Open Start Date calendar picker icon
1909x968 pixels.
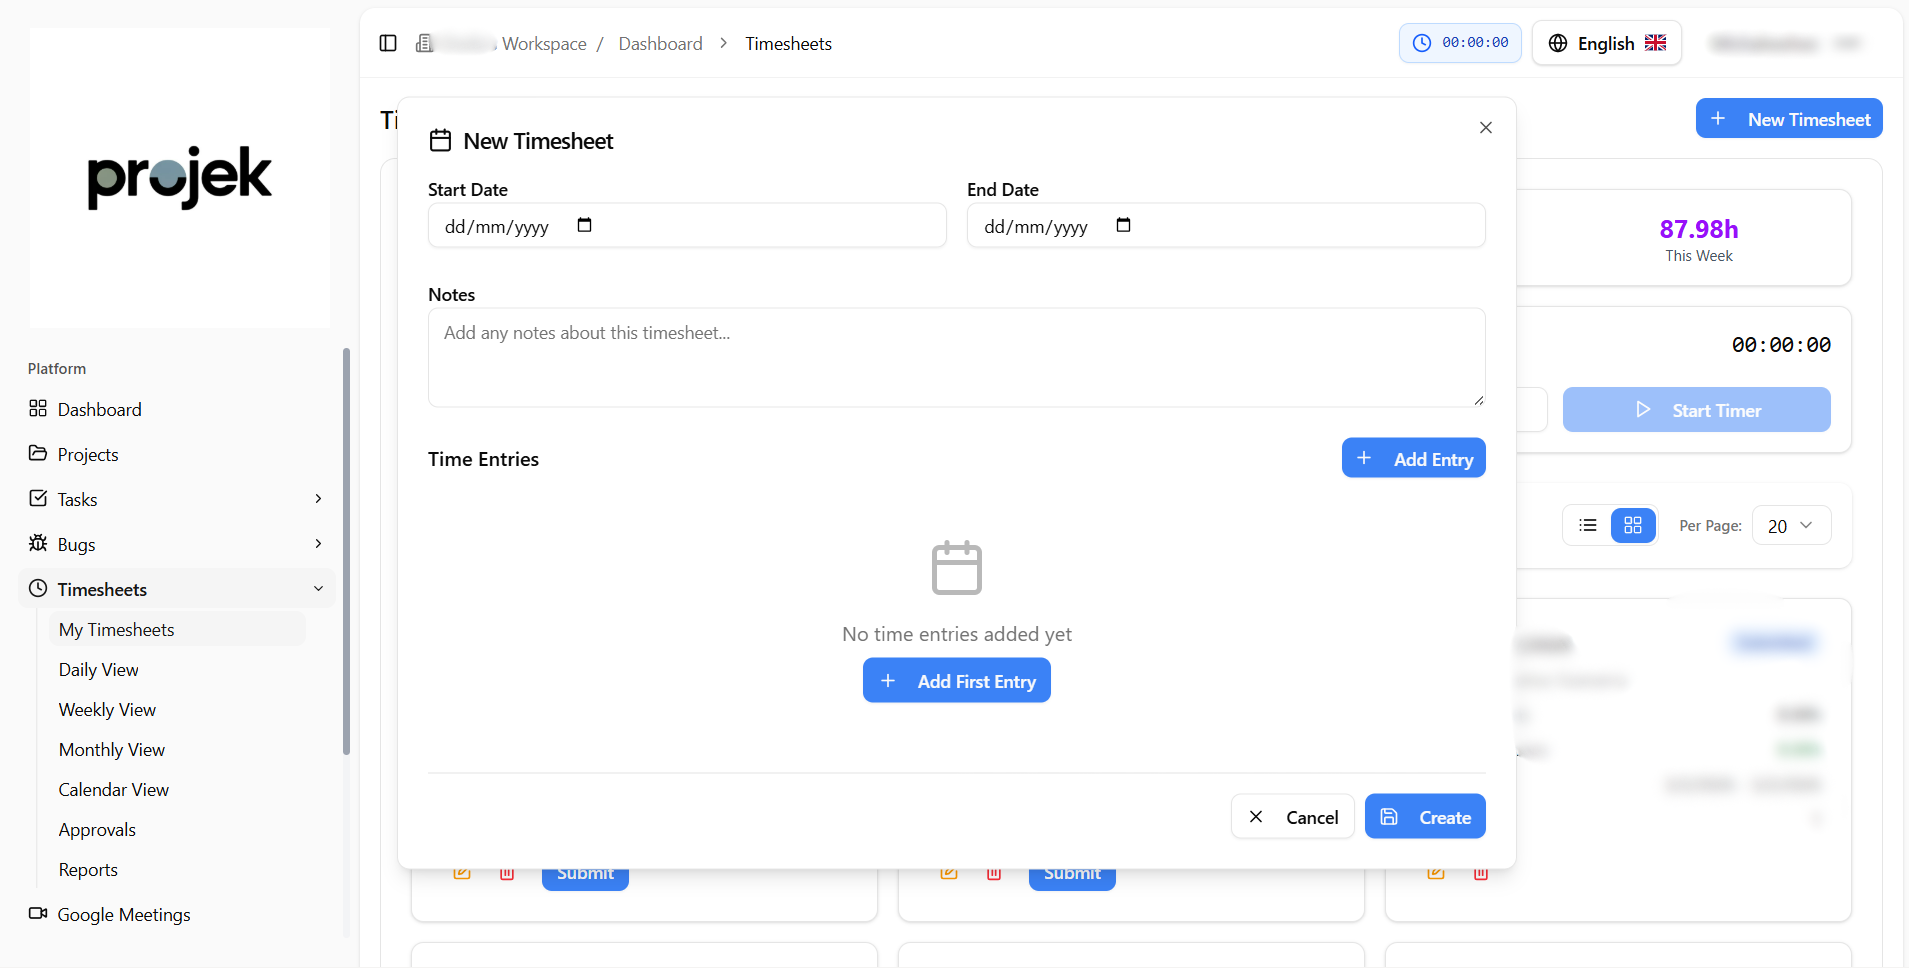(584, 225)
